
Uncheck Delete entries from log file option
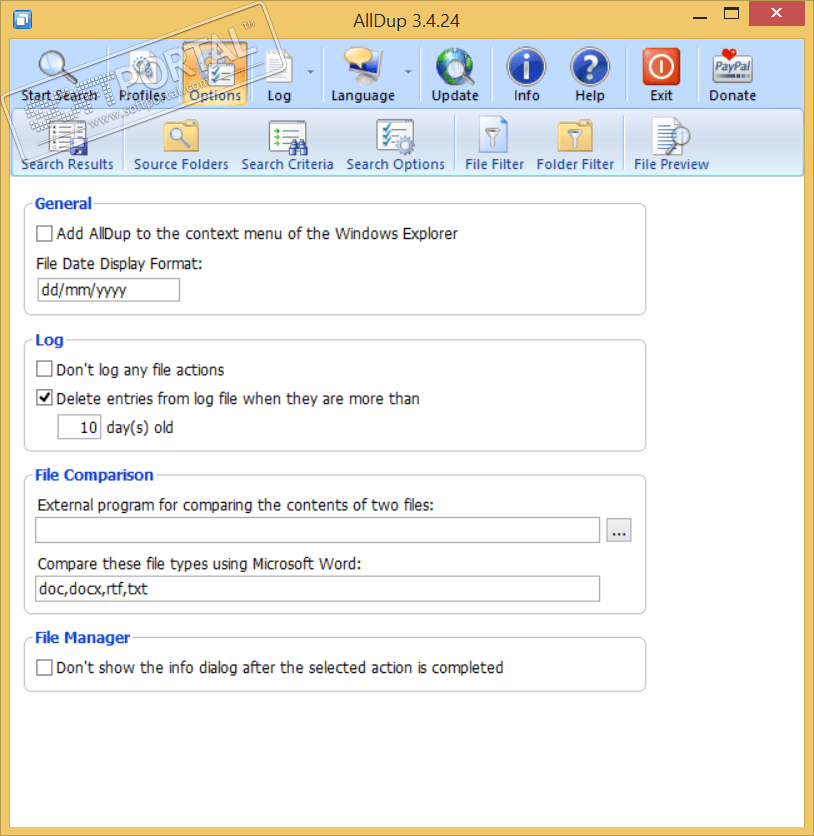(44, 398)
